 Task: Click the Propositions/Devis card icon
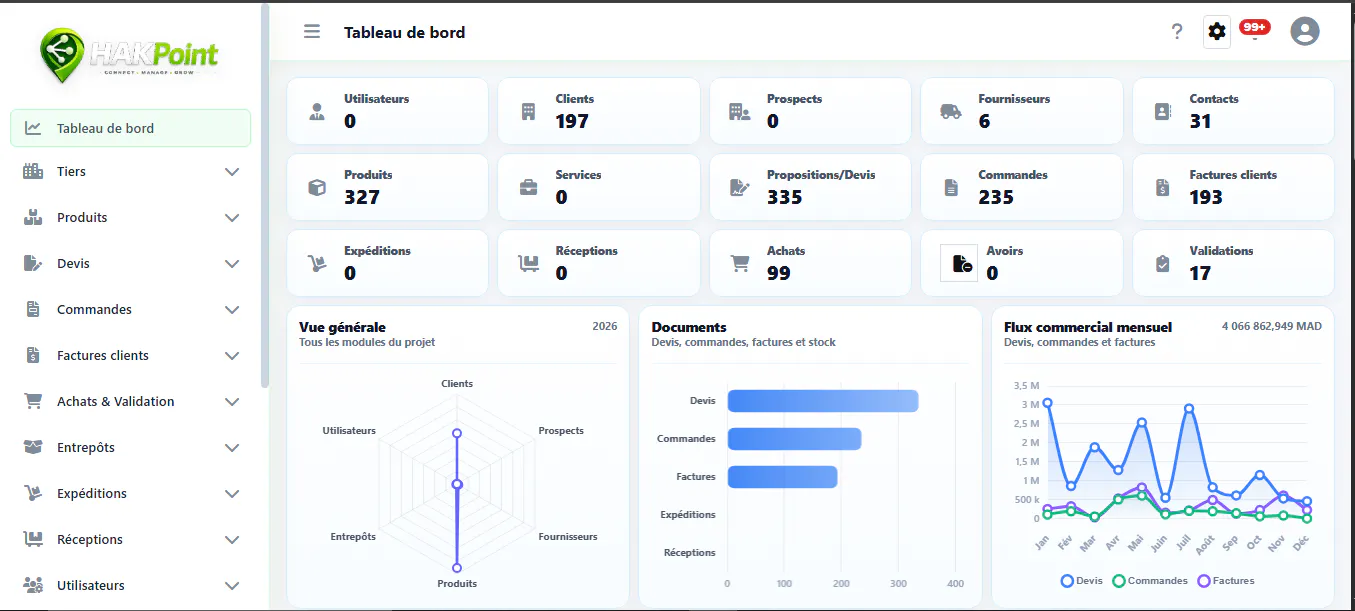[739, 187]
